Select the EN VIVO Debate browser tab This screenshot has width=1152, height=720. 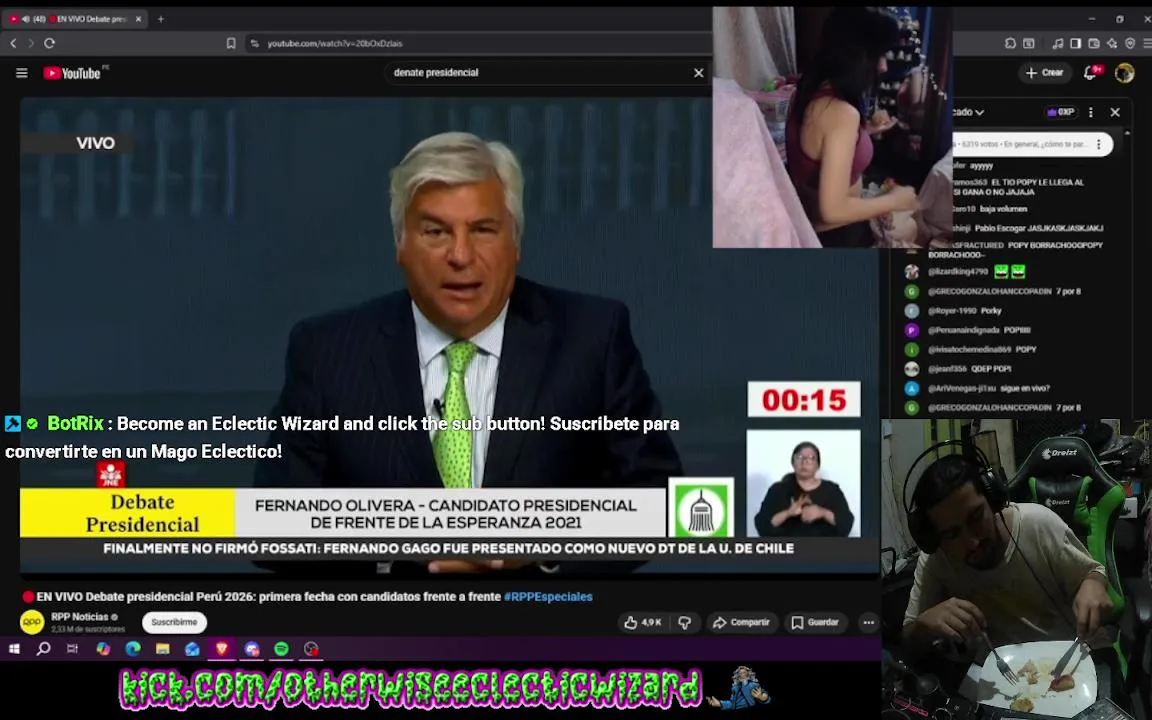76,19
